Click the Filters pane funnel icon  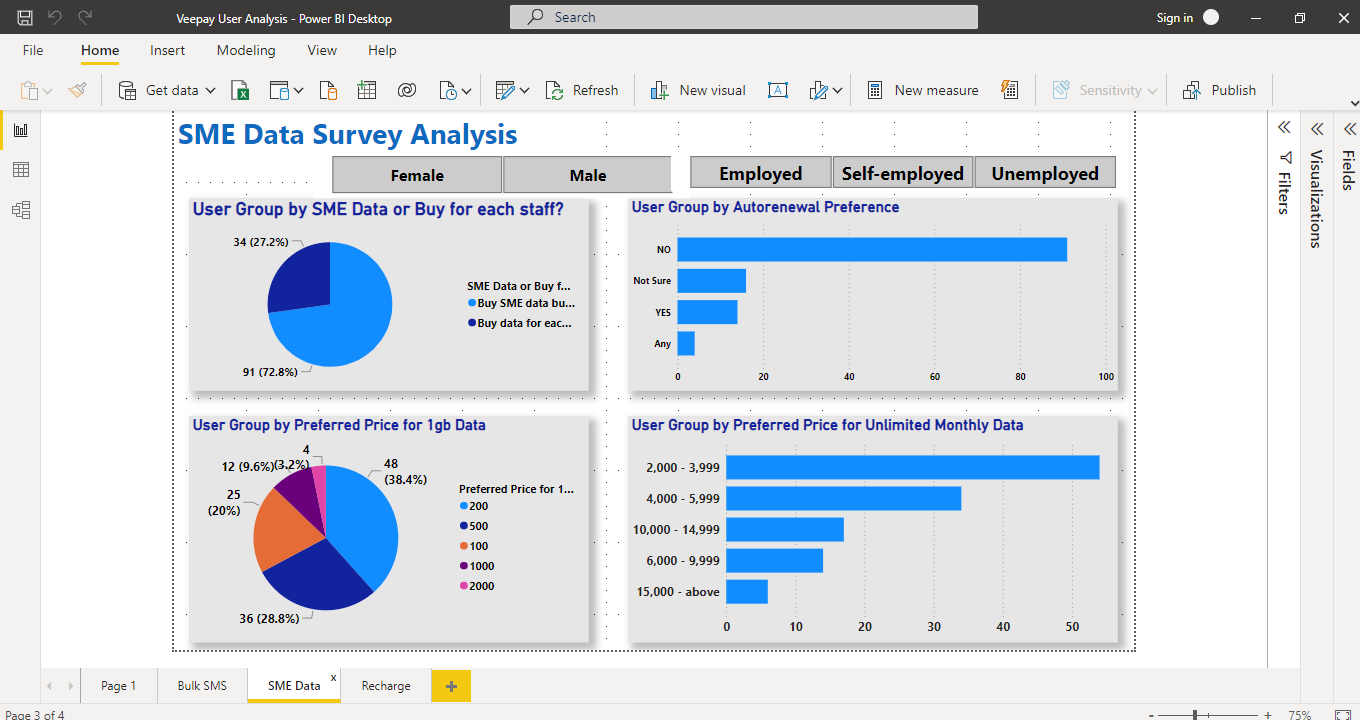pos(1285,157)
